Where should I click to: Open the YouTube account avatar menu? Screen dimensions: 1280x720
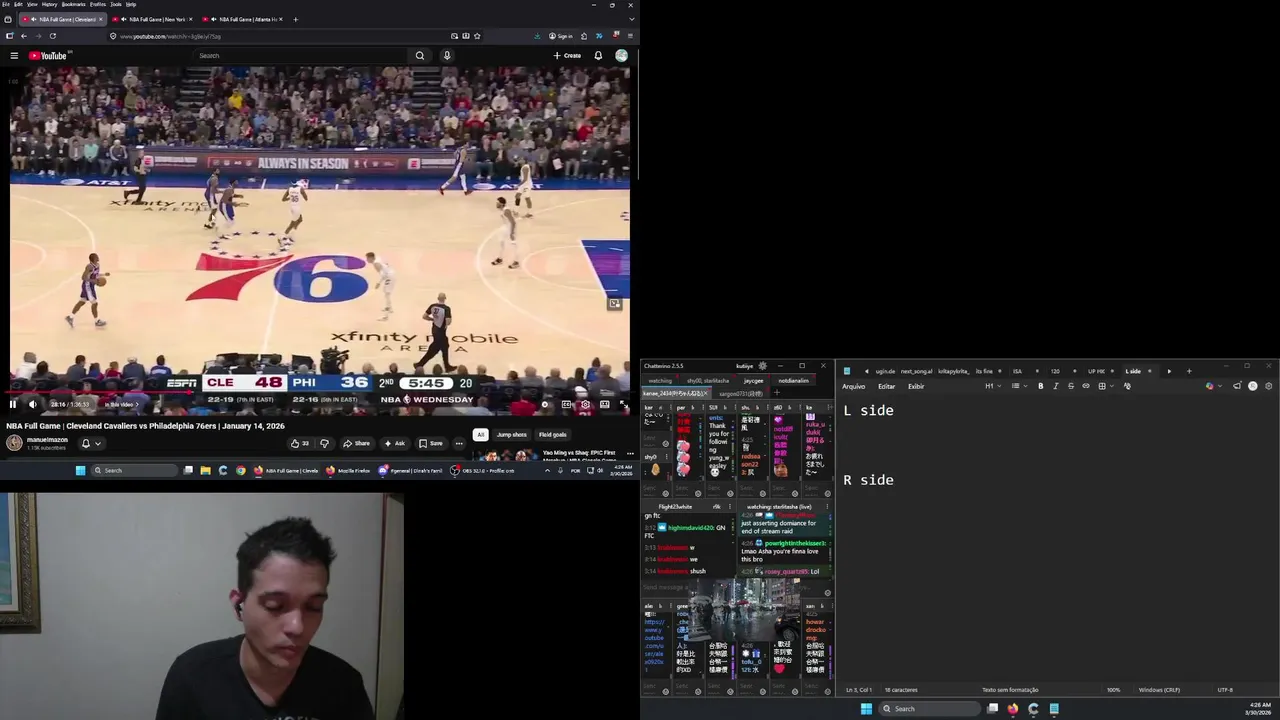click(621, 56)
